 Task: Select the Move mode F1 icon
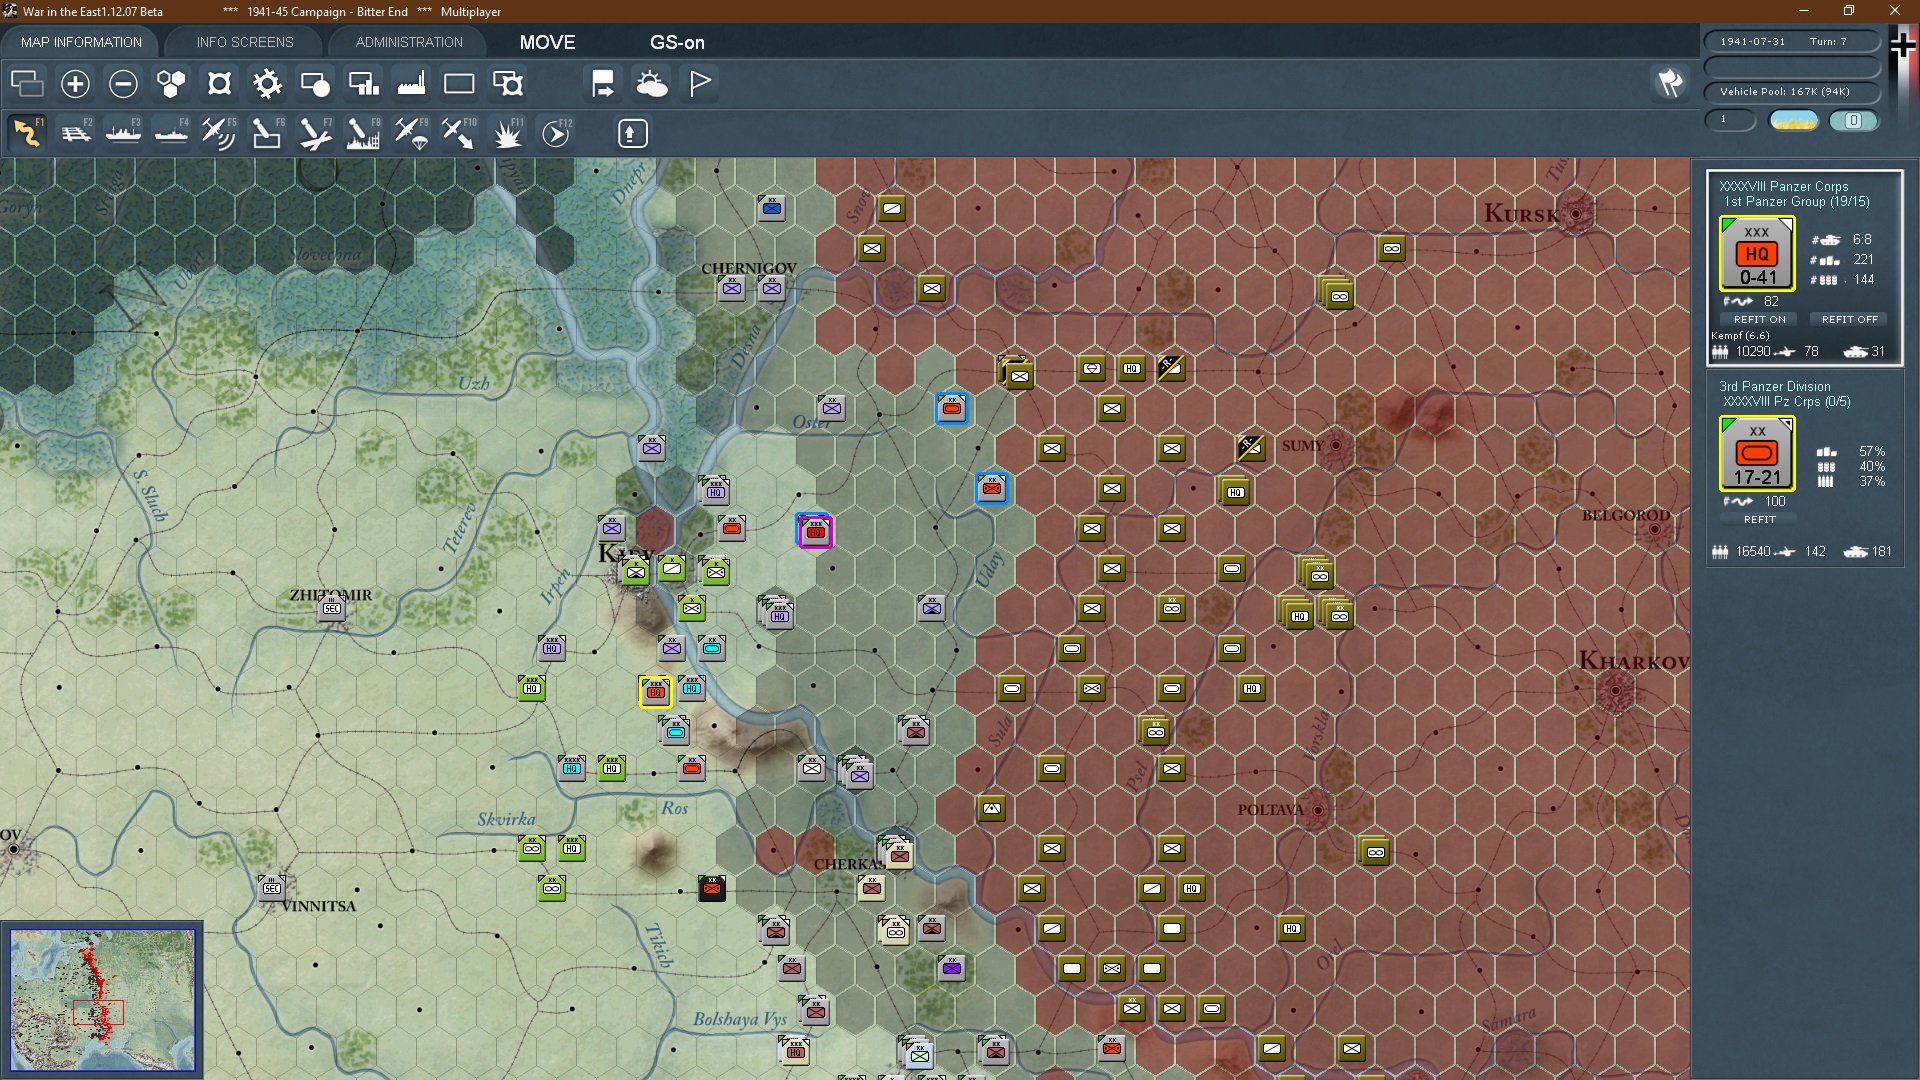click(27, 133)
